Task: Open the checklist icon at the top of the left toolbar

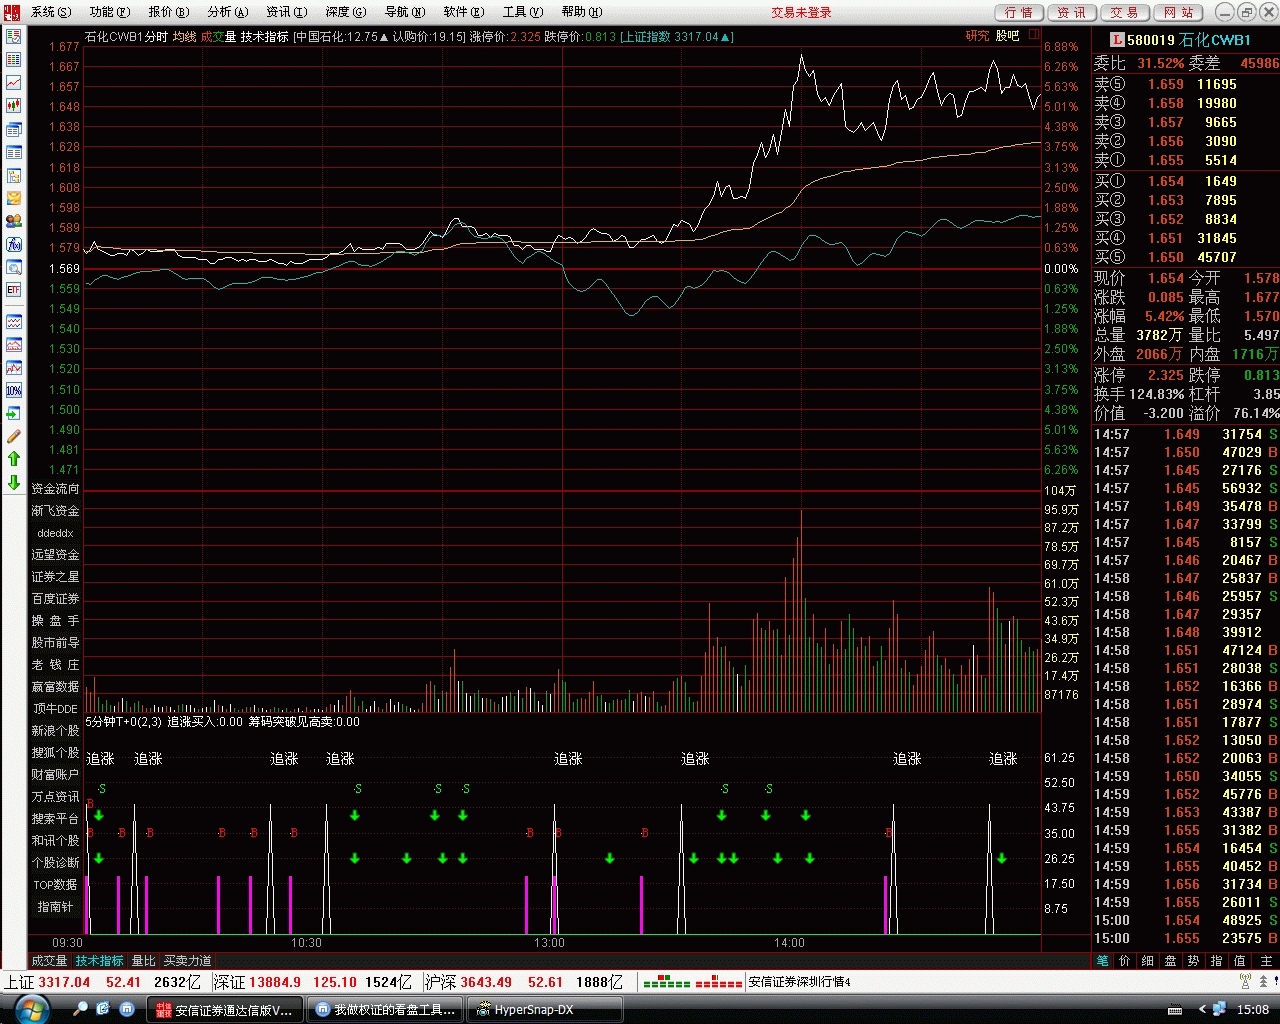Action: tap(14, 37)
